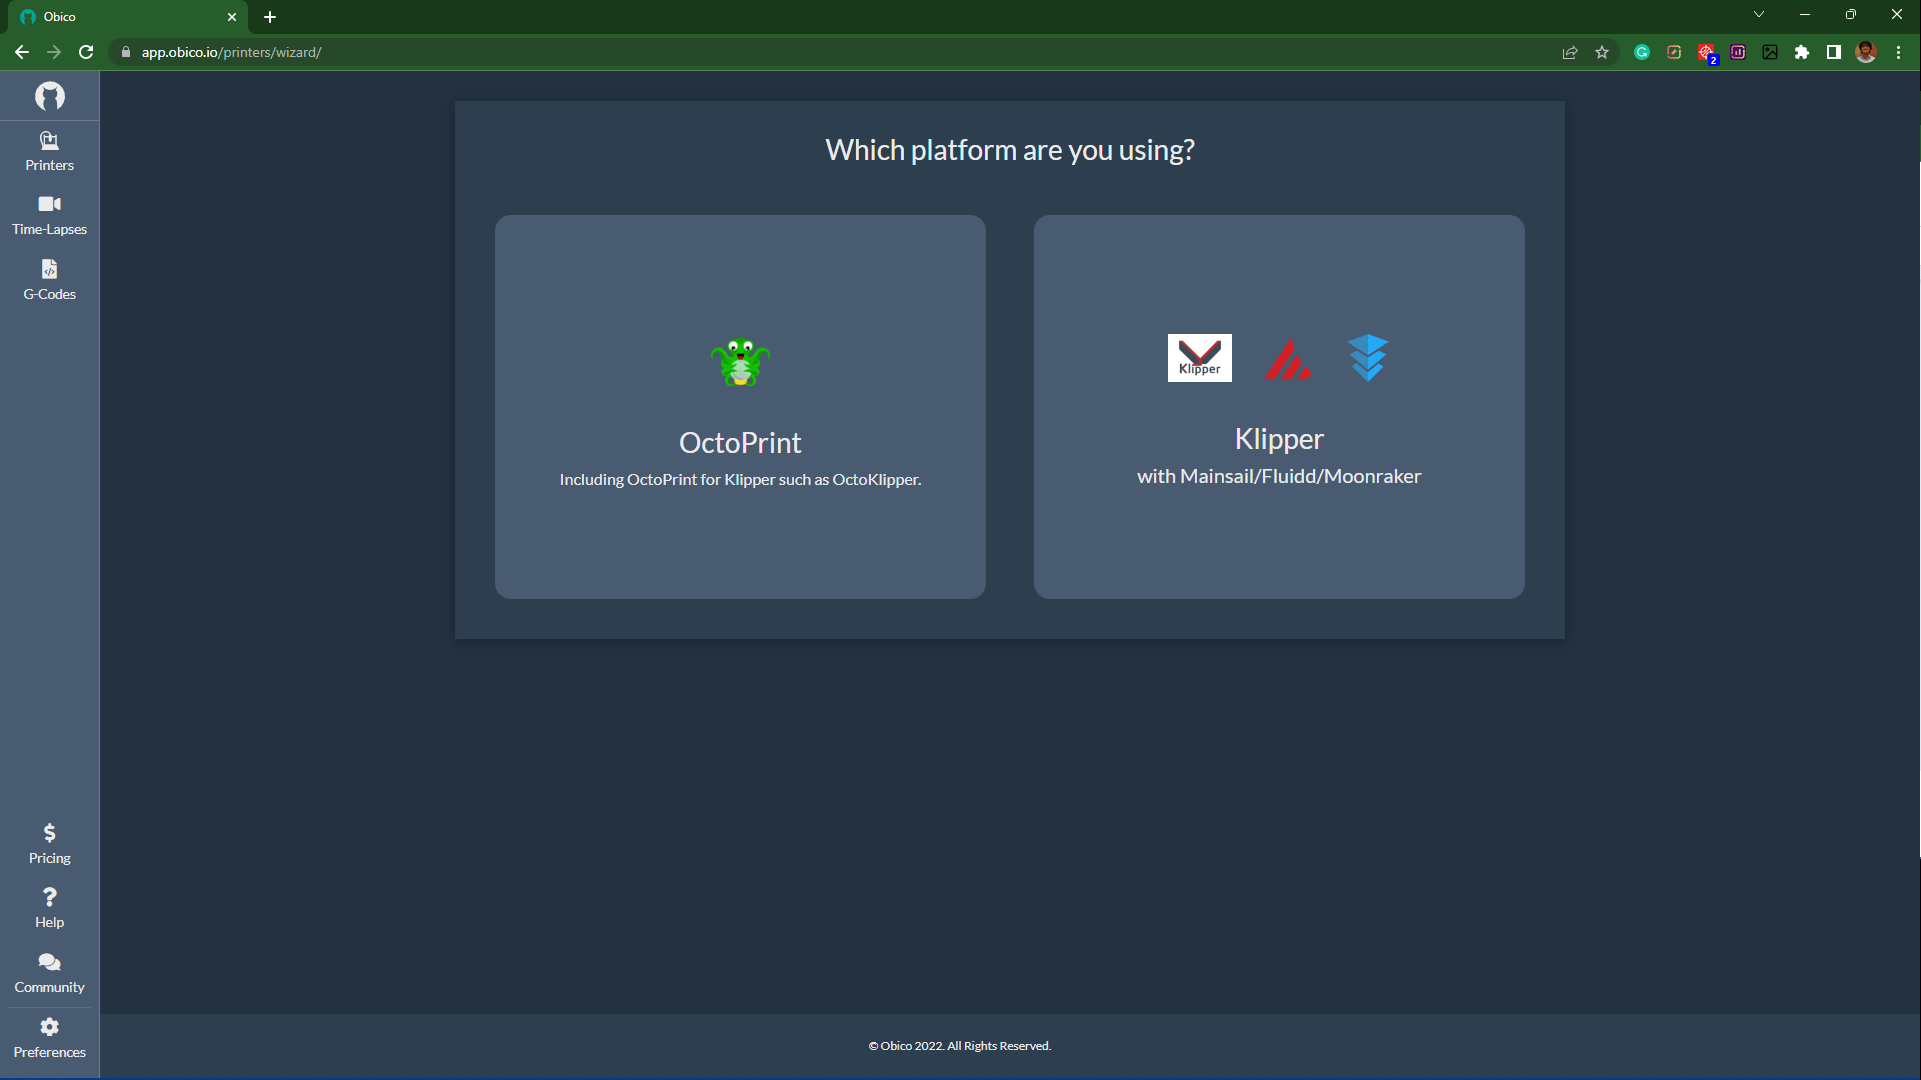The image size is (1921, 1080).
Task: Click the red extension icon with badge
Action: pyautogui.click(x=1707, y=53)
